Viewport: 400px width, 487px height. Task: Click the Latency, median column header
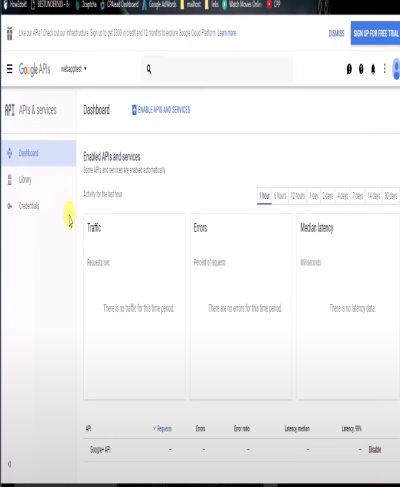297,428
